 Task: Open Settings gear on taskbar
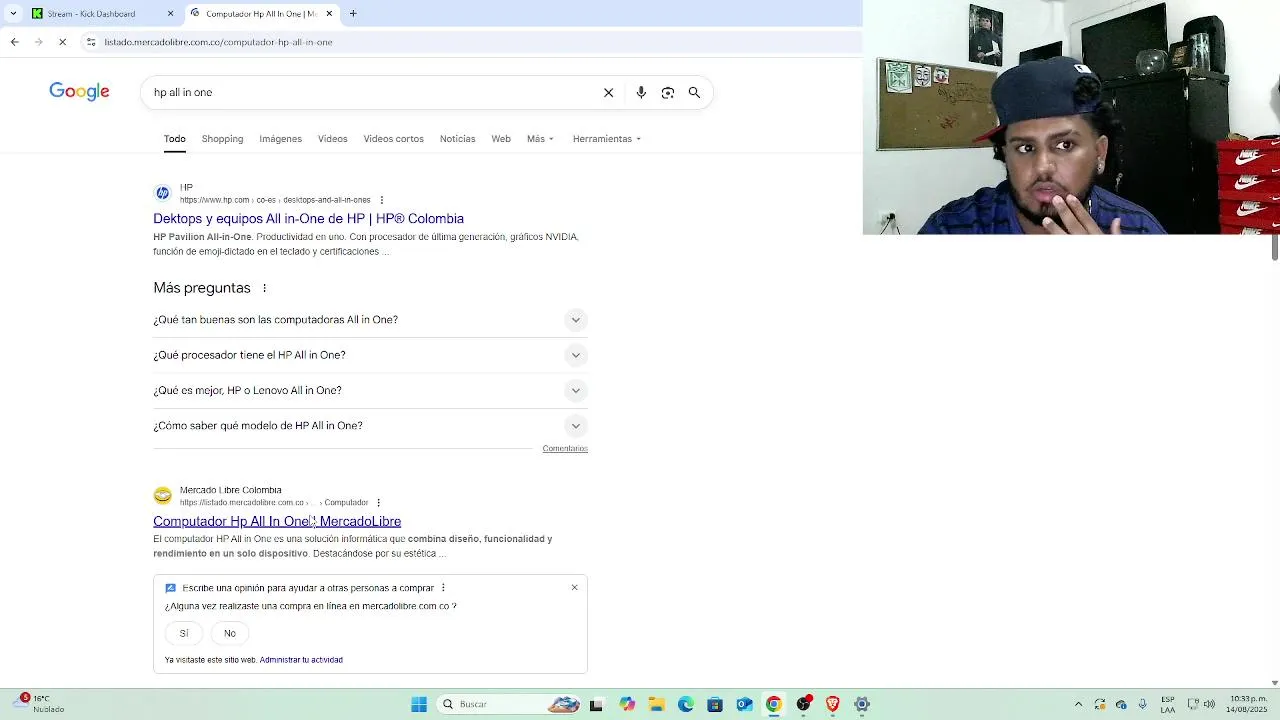pos(862,704)
